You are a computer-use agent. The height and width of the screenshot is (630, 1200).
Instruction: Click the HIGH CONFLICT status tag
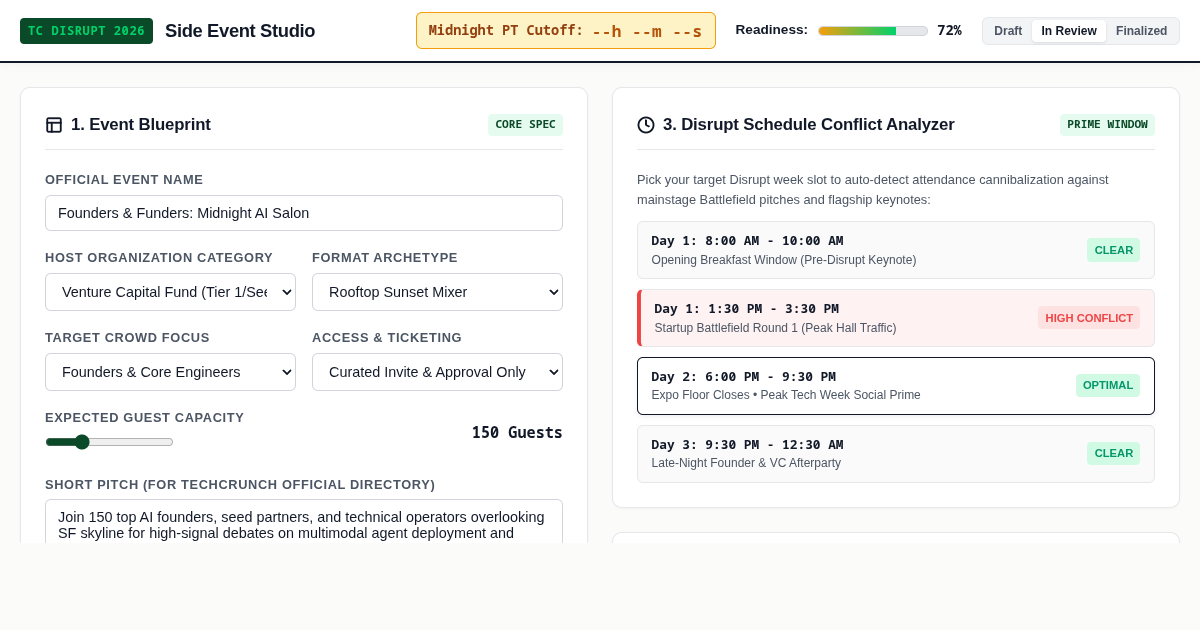point(1089,318)
